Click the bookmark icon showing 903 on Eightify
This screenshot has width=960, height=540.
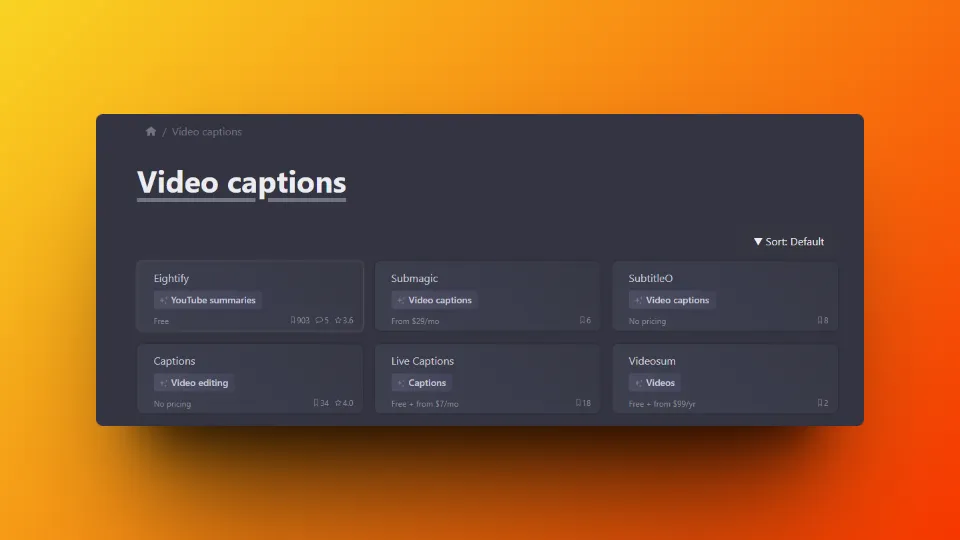[x=293, y=320]
